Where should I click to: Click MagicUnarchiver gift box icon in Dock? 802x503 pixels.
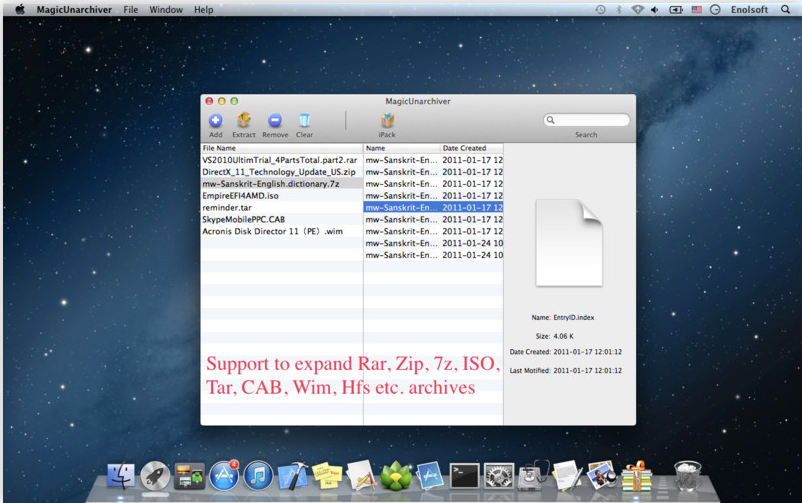(636, 476)
